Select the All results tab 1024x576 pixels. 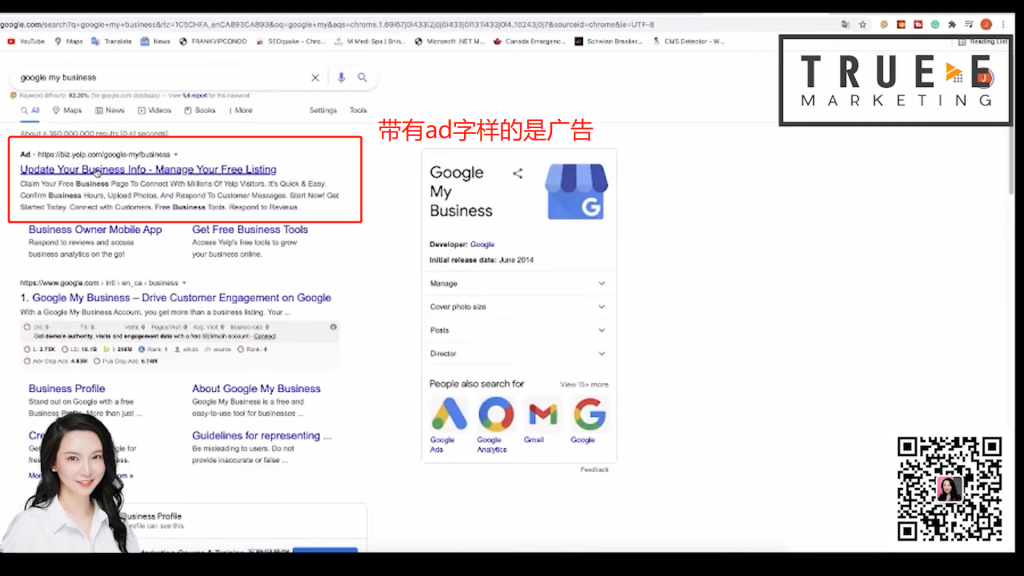tap(30, 110)
